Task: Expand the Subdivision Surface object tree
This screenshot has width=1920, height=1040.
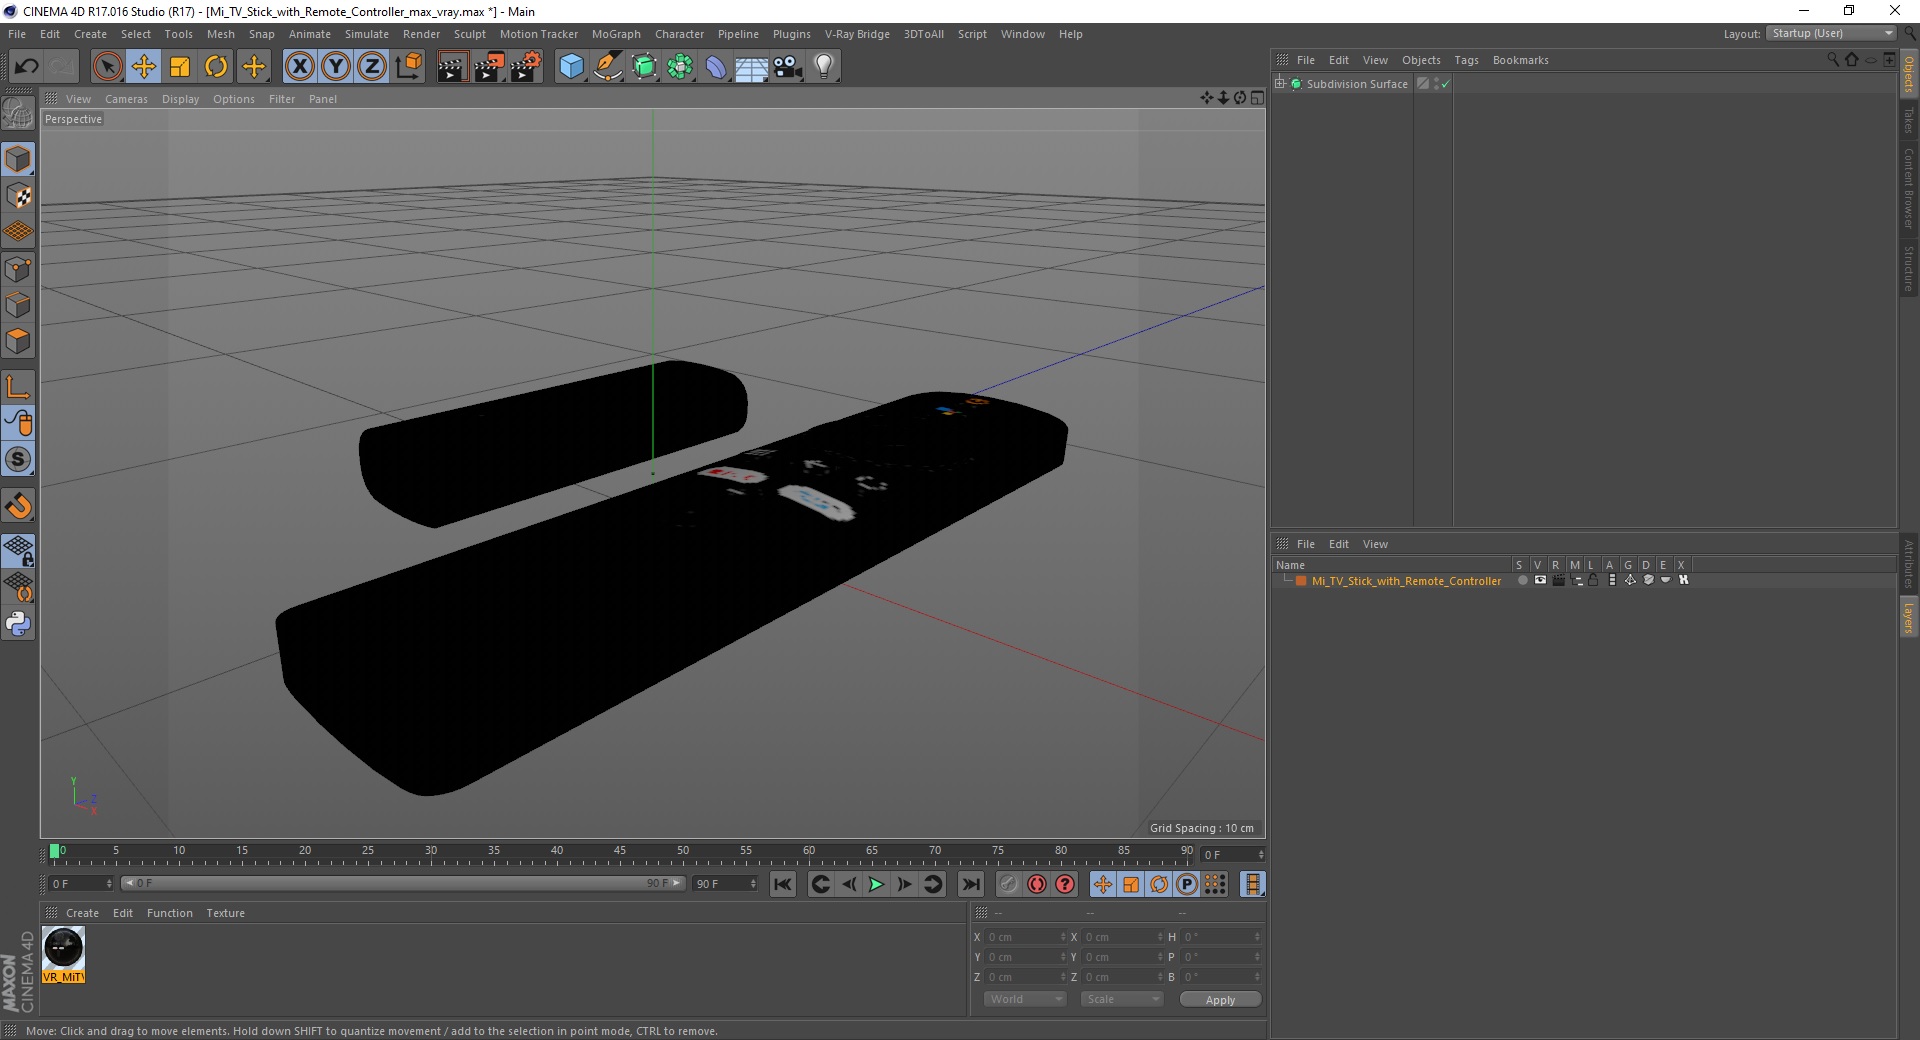Action: click(1280, 84)
